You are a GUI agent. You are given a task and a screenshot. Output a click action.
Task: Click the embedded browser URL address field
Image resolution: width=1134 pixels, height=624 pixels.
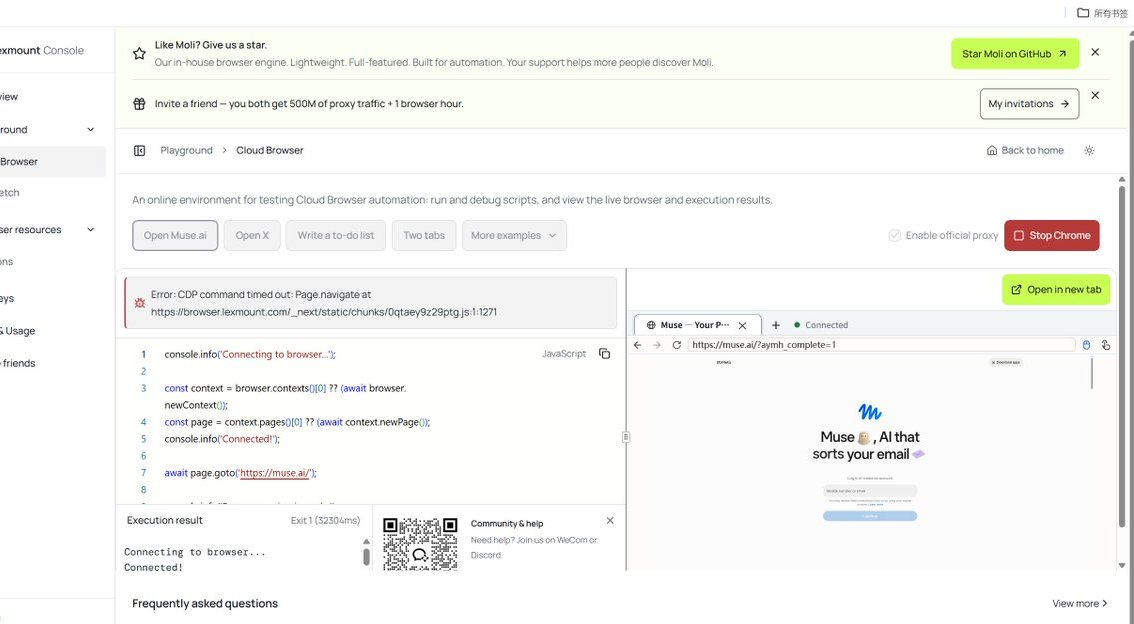(x=881, y=345)
